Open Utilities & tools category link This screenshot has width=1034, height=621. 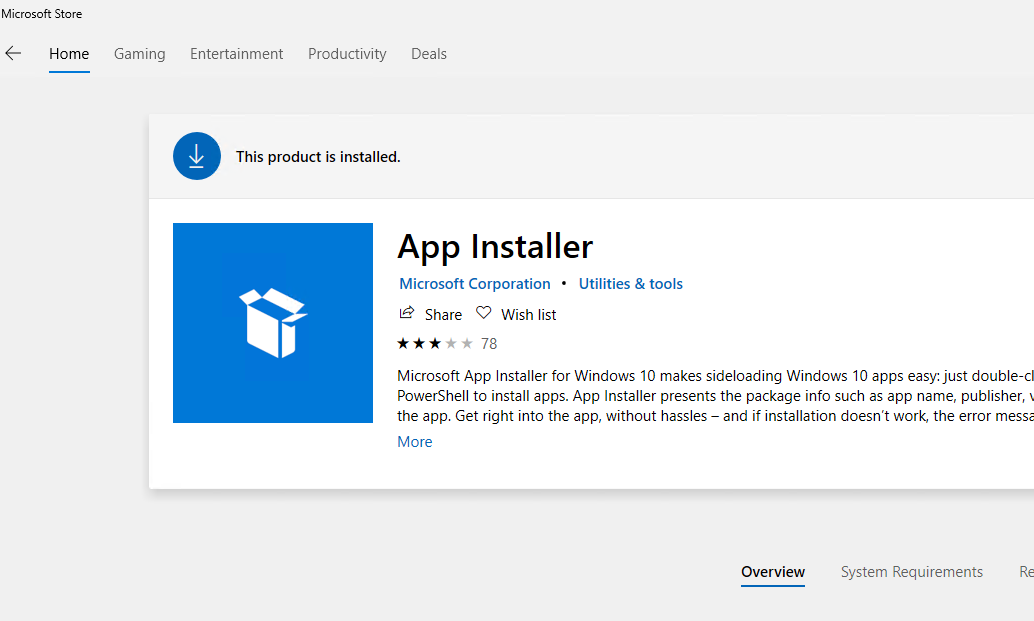(x=630, y=284)
